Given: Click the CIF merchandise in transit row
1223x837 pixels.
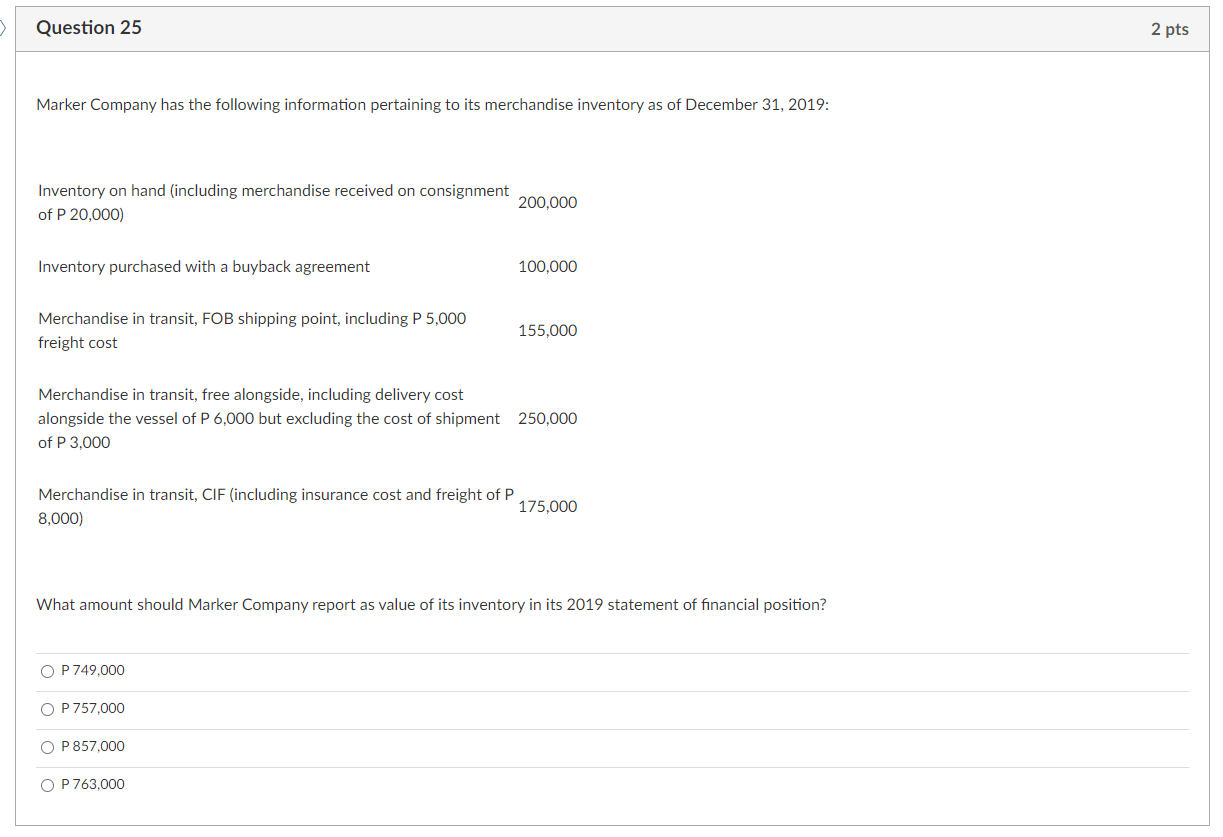Looking at the screenshot, I should 275,506.
